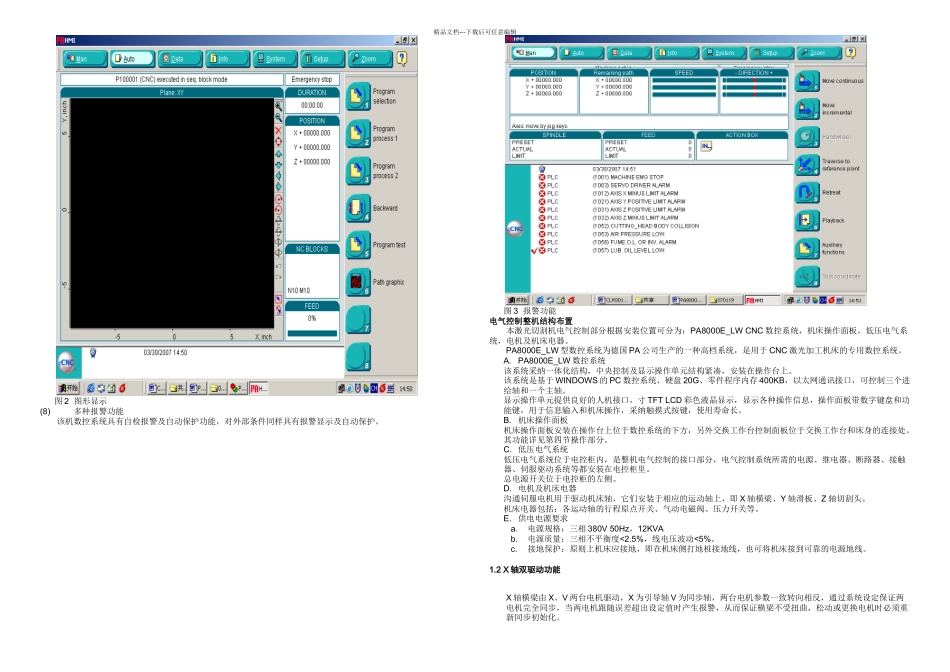Image resolution: width=950 pixels, height=672 pixels.
Task: Click the Backward function icon
Action: tap(358, 208)
